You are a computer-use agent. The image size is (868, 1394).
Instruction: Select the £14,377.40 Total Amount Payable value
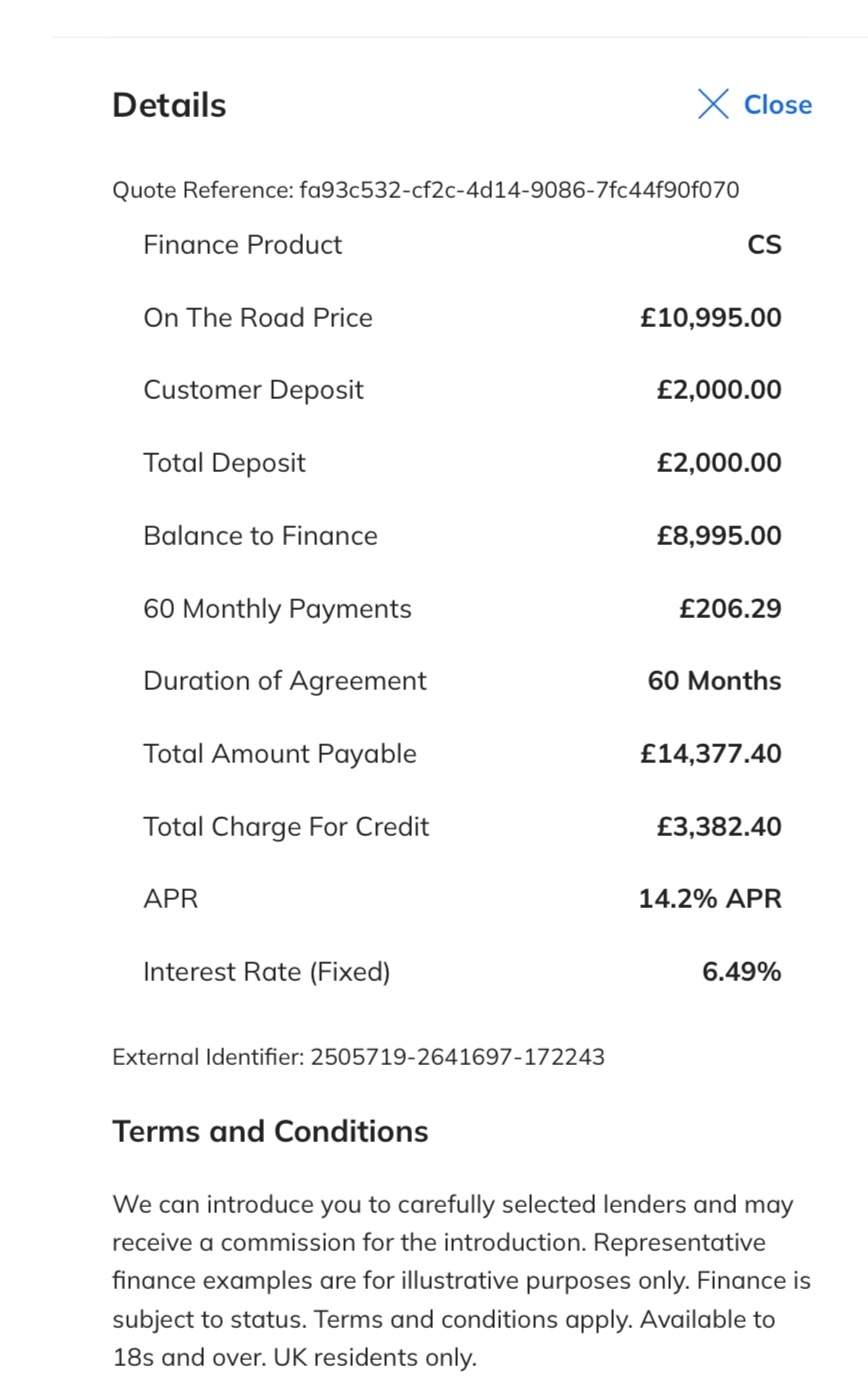[711, 754]
